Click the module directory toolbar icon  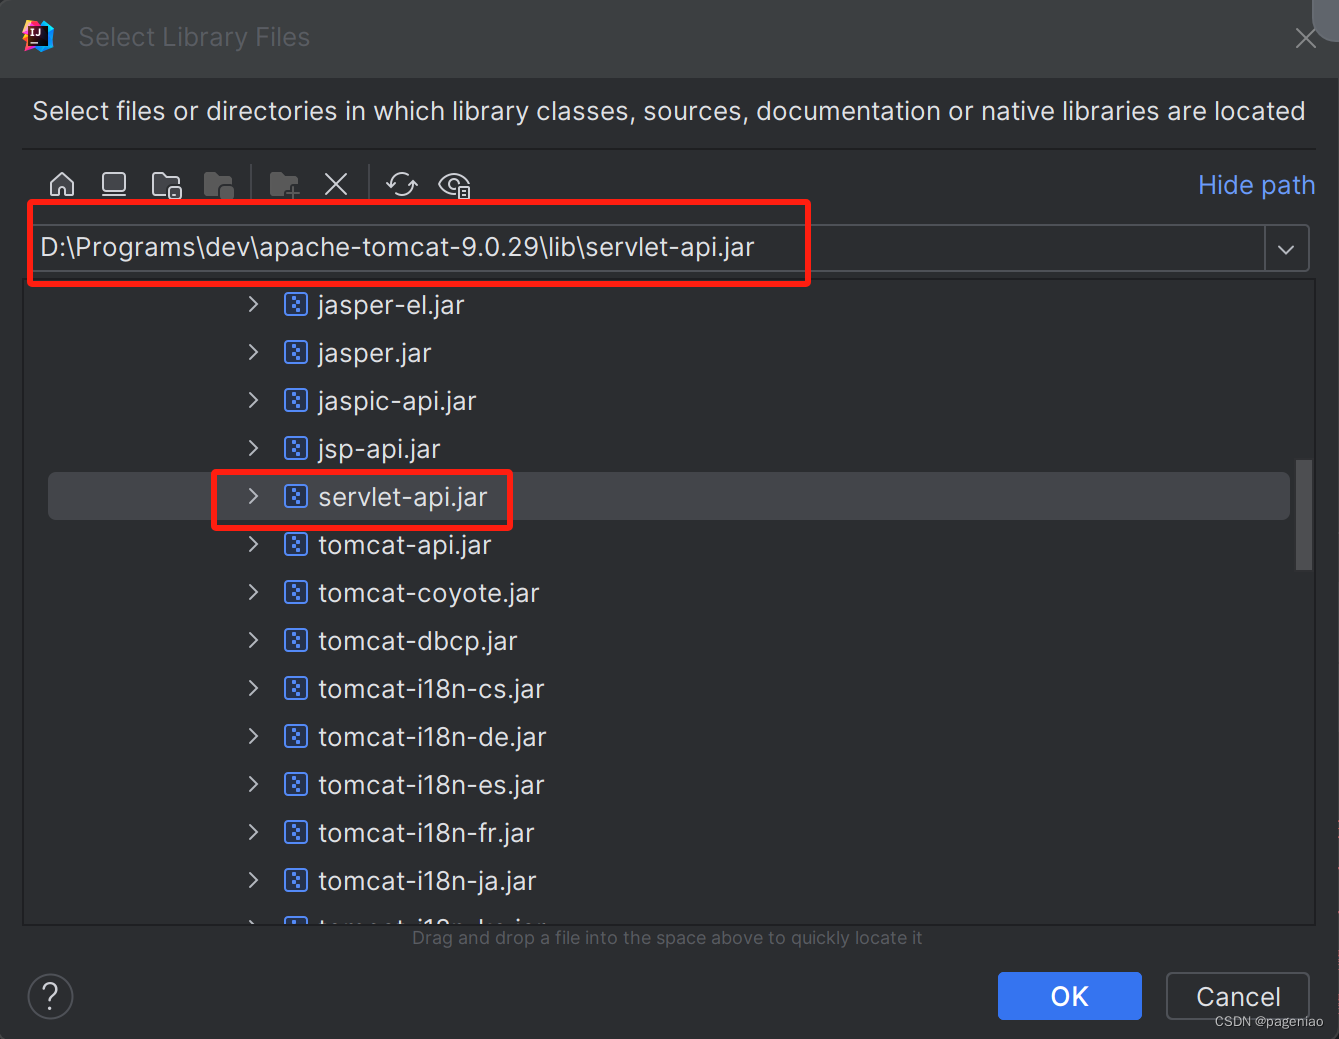click(219, 185)
